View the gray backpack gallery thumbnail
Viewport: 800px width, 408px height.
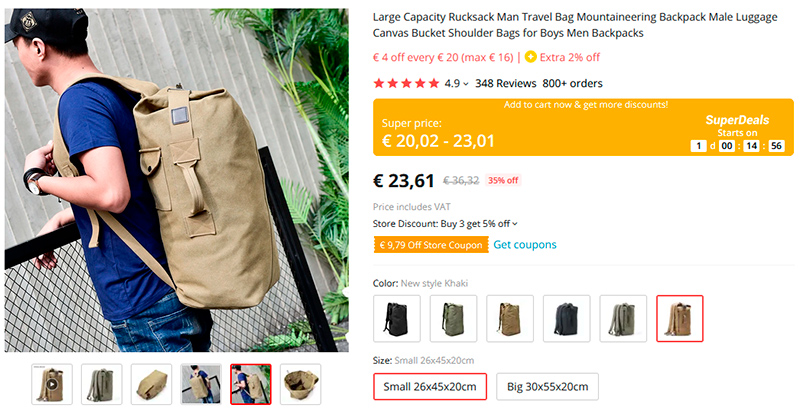(102, 384)
